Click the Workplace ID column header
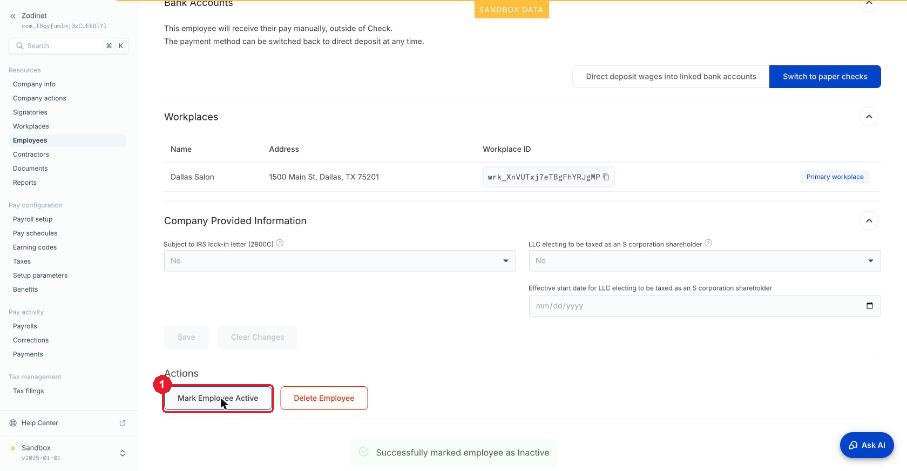 pos(507,149)
